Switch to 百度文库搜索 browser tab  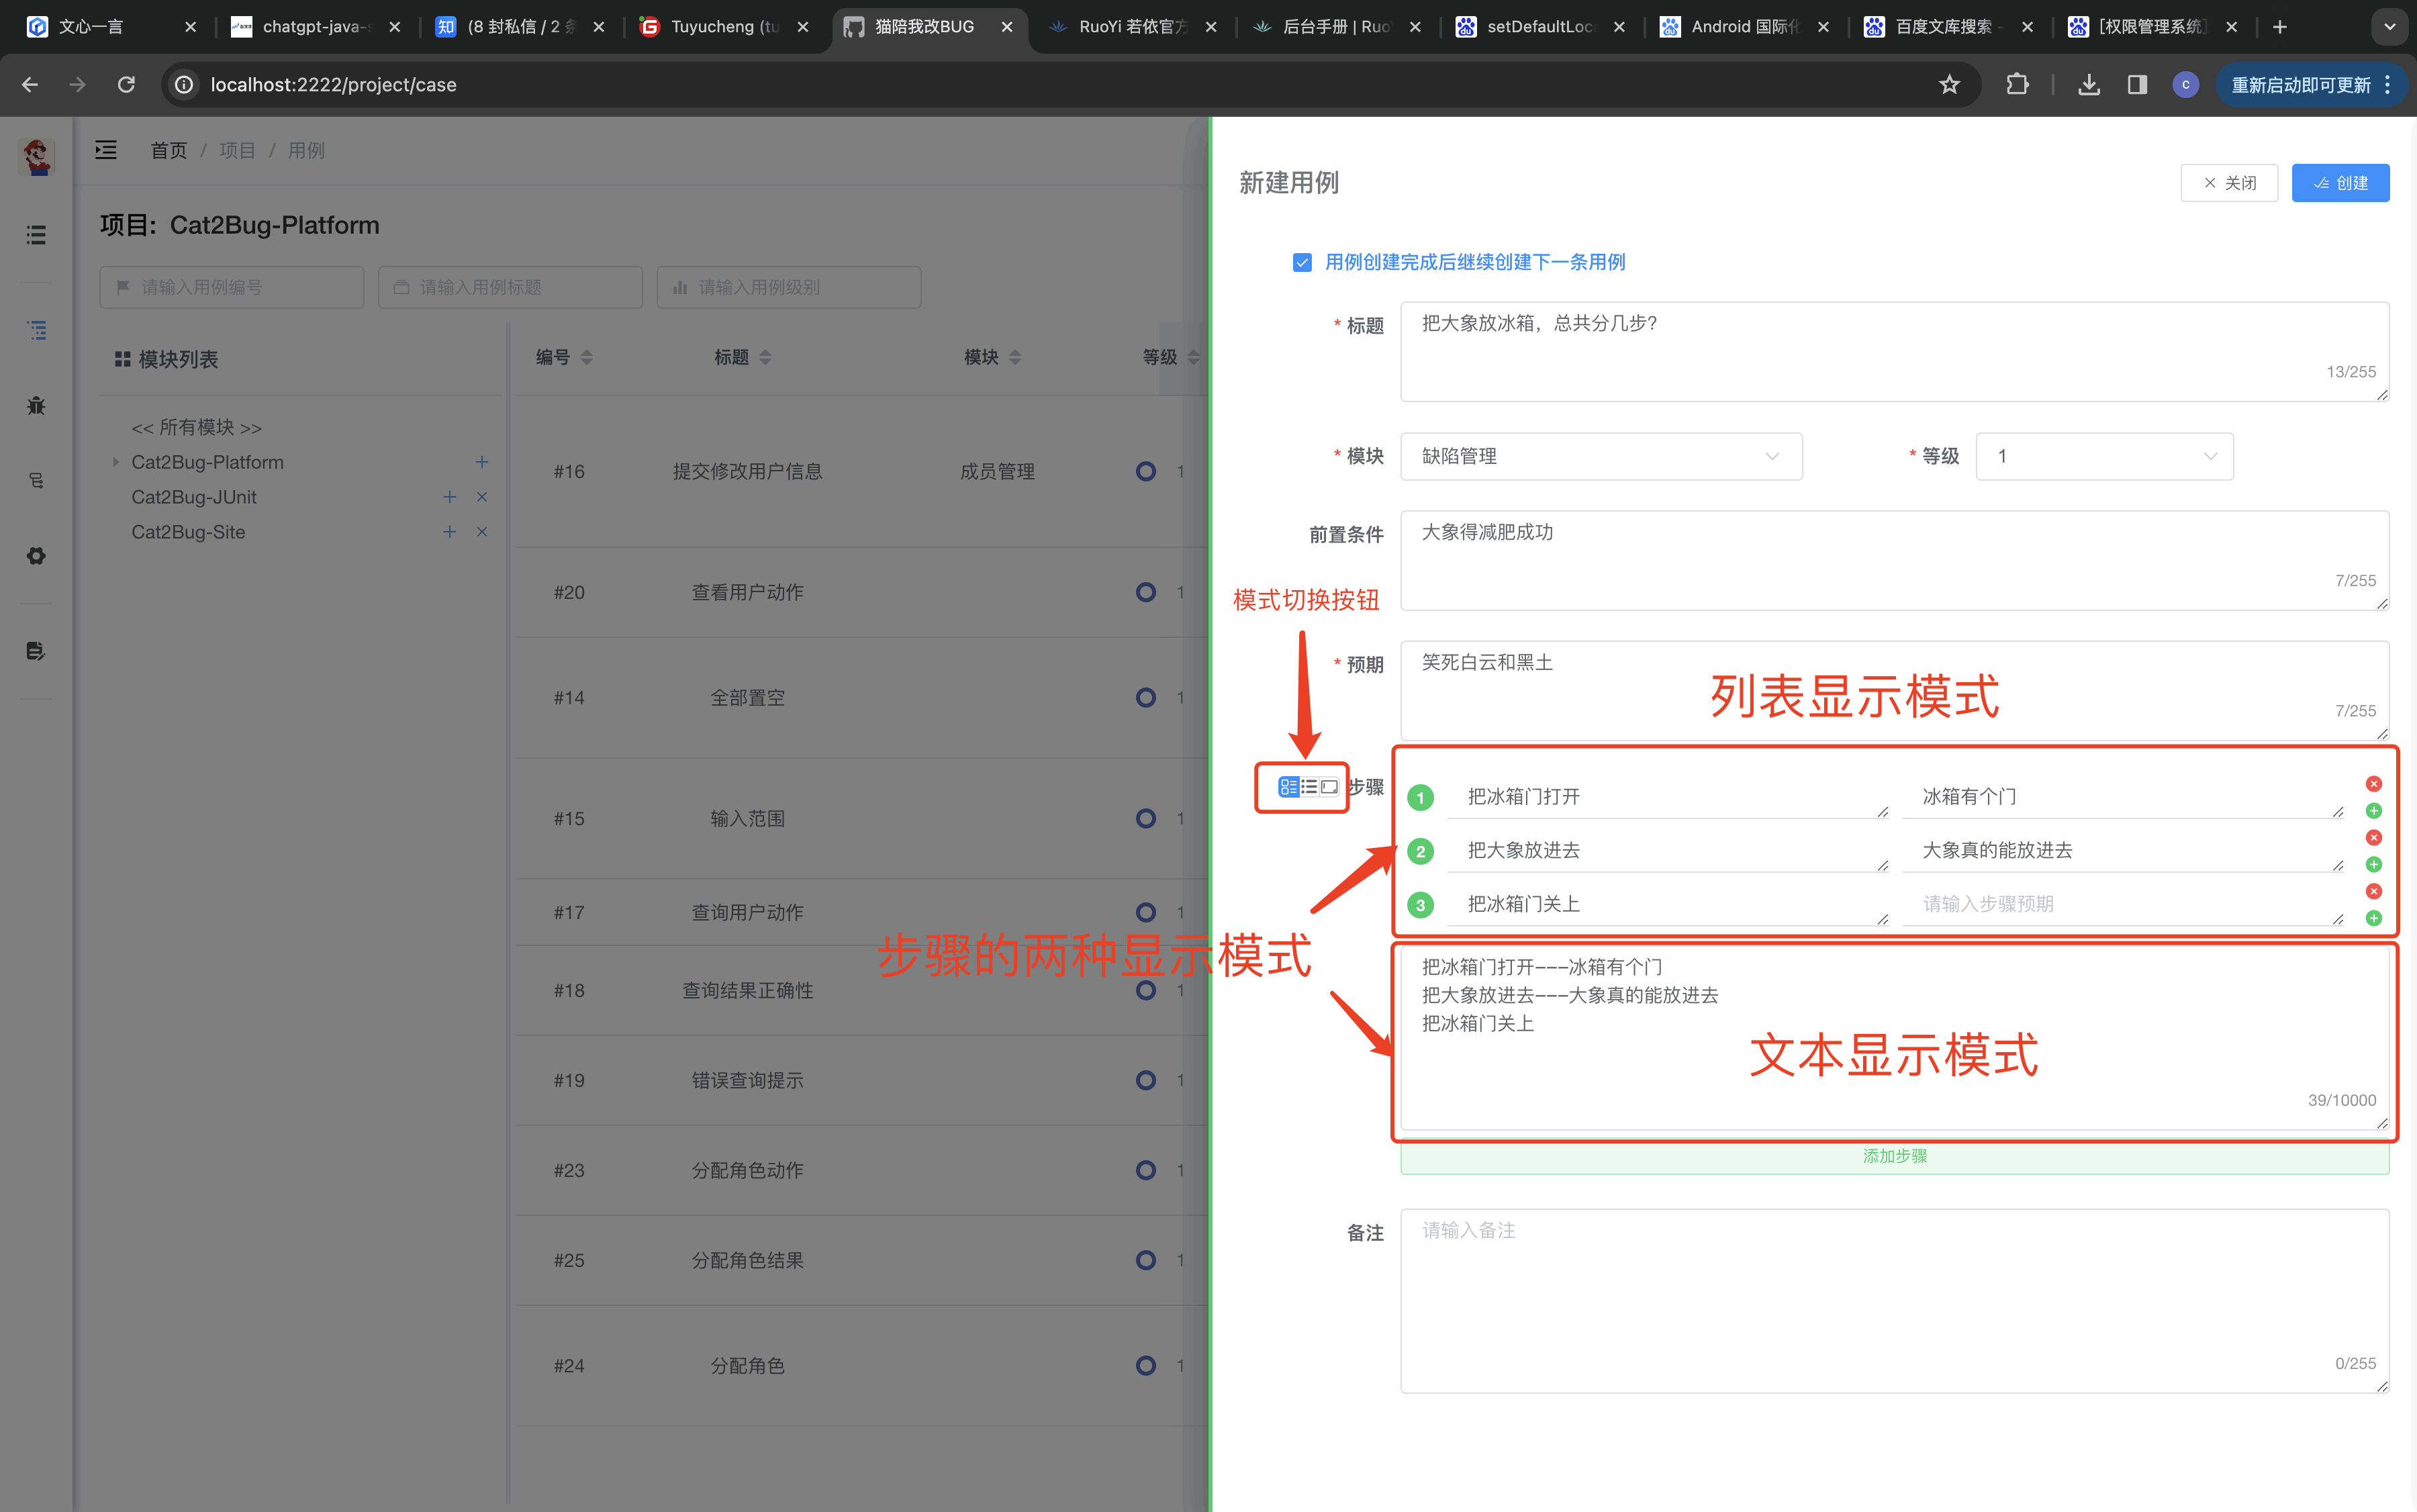point(1947,27)
